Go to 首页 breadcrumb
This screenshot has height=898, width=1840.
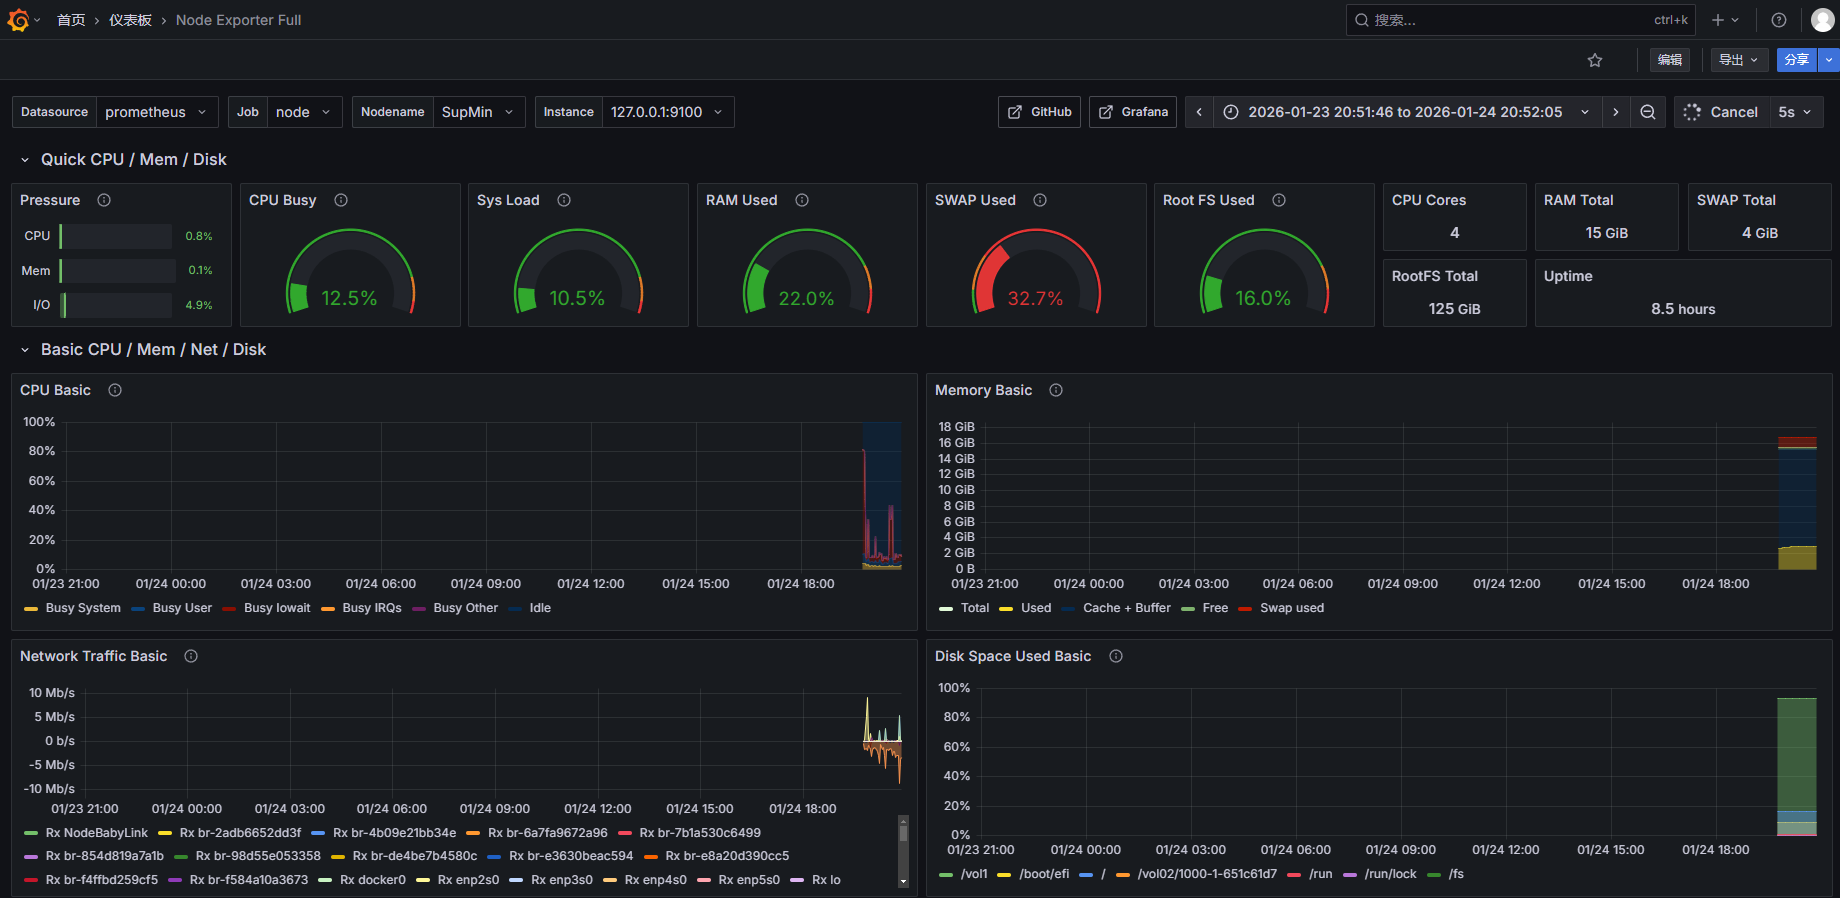coord(71,20)
